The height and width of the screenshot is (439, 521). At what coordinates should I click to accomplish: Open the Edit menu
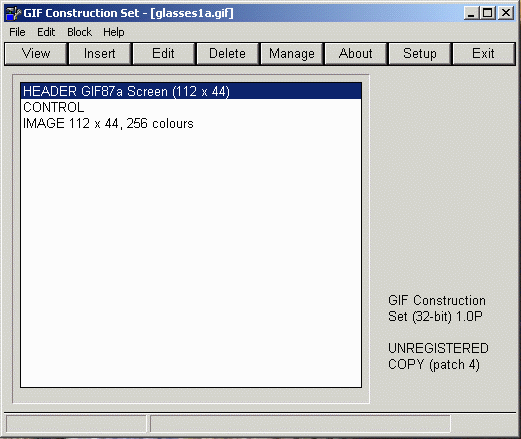[46, 32]
